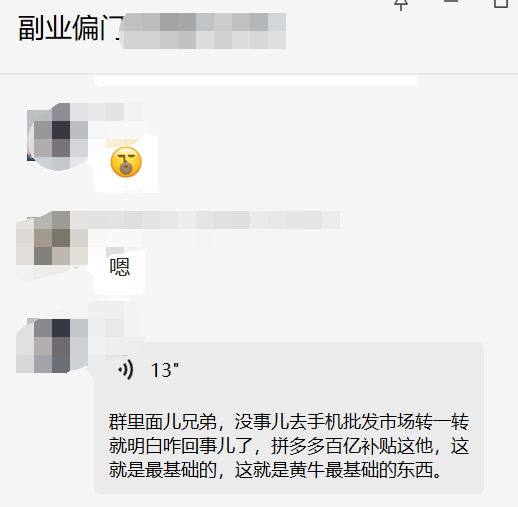Click the blurred part of the group name
The height and width of the screenshot is (507, 518).
[x=204, y=31]
